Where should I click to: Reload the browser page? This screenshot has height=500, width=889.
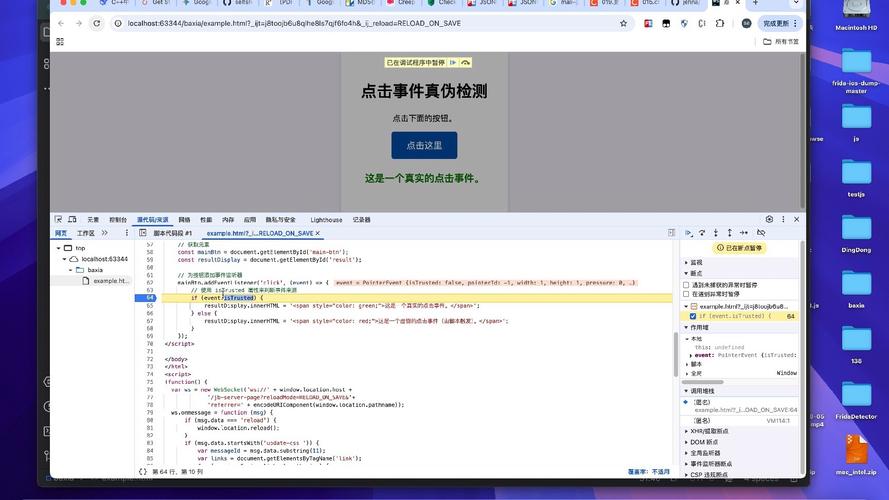(x=96, y=23)
